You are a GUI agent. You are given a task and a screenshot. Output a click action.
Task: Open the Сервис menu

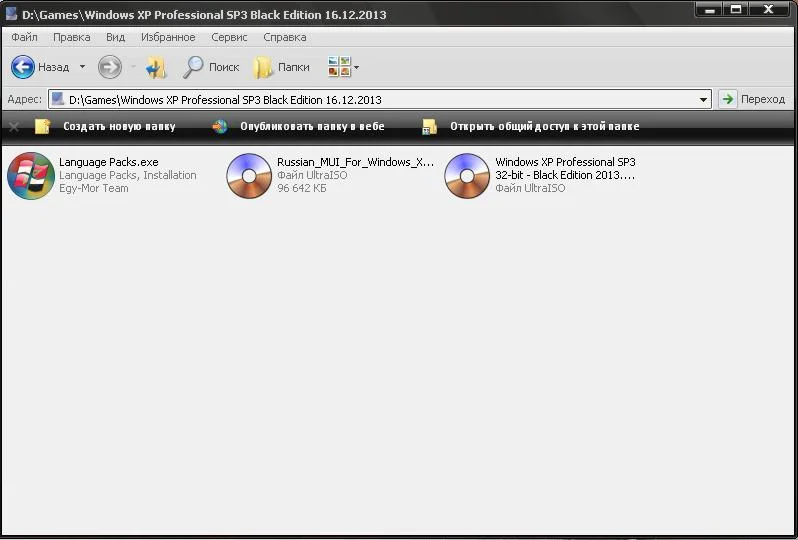point(229,37)
